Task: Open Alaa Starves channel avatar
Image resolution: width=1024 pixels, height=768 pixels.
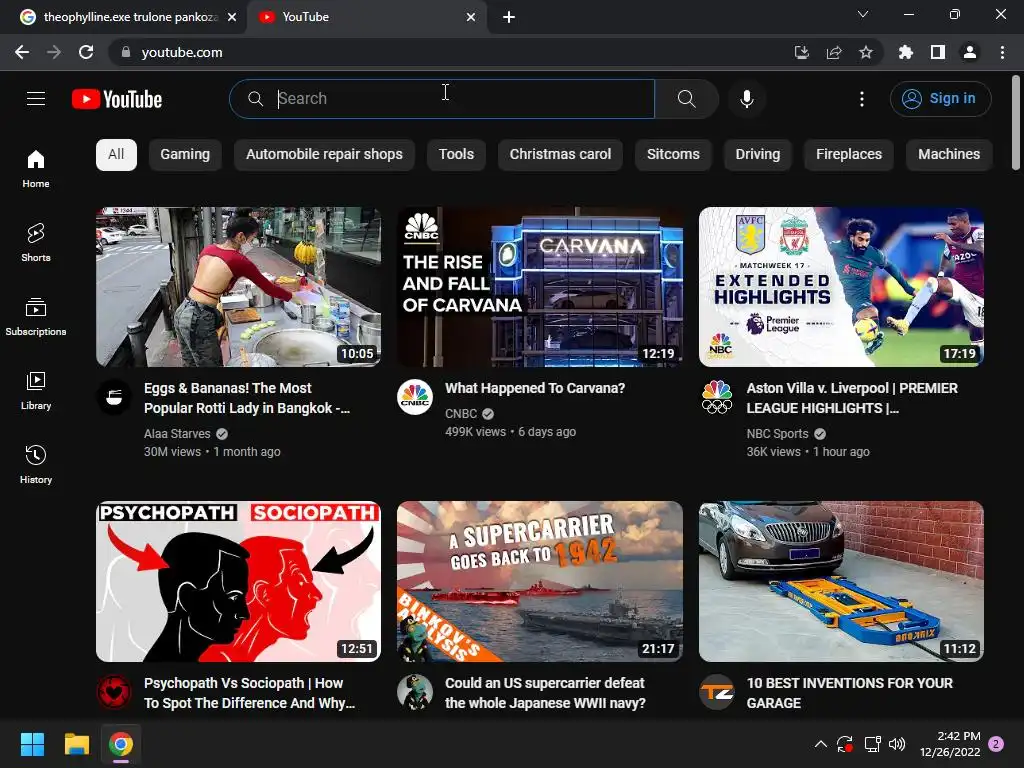Action: coord(114,397)
